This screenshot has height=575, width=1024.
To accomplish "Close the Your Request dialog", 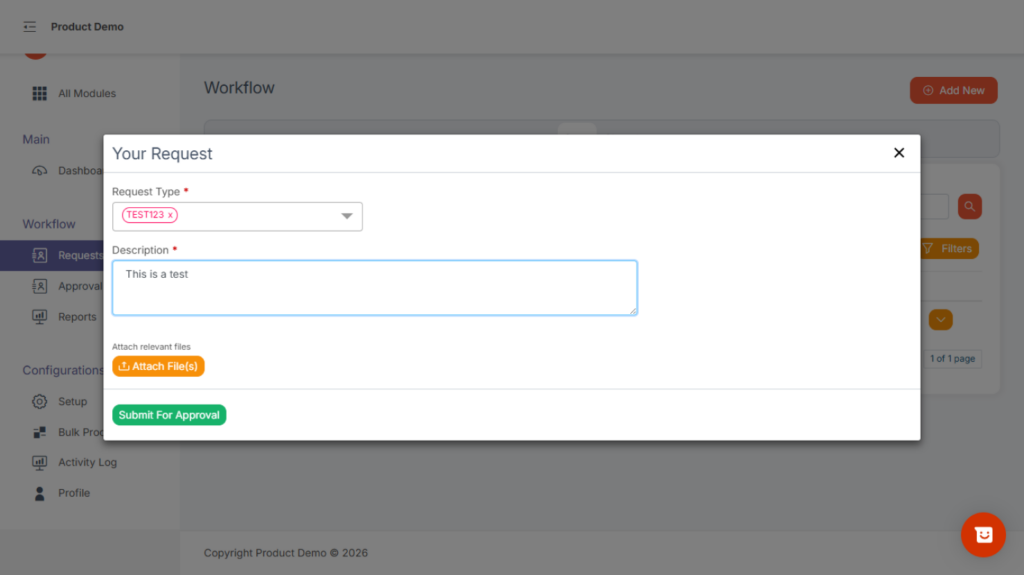I will [898, 153].
